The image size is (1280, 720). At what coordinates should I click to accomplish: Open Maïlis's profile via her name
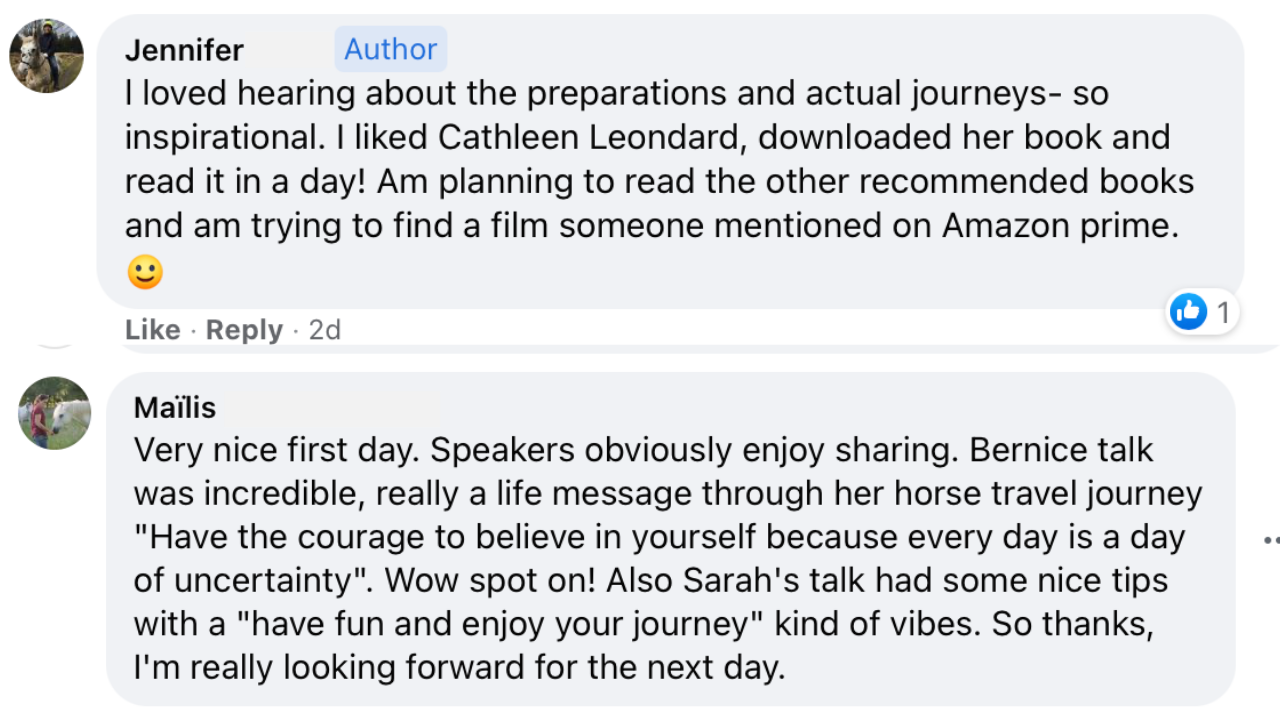pos(175,407)
